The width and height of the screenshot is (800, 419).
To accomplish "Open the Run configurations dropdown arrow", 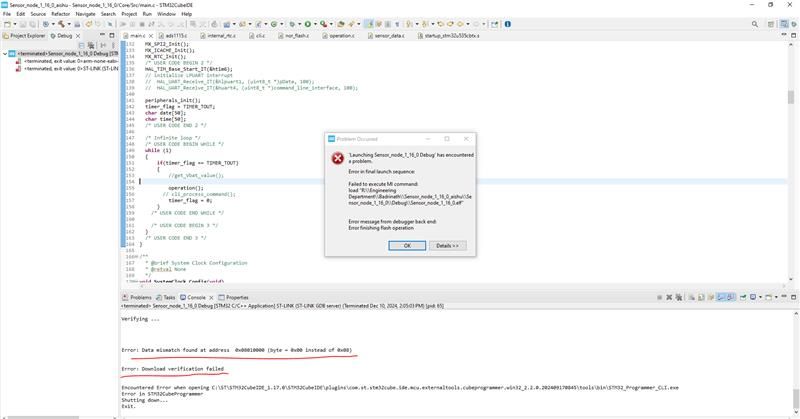I will (315, 24).
